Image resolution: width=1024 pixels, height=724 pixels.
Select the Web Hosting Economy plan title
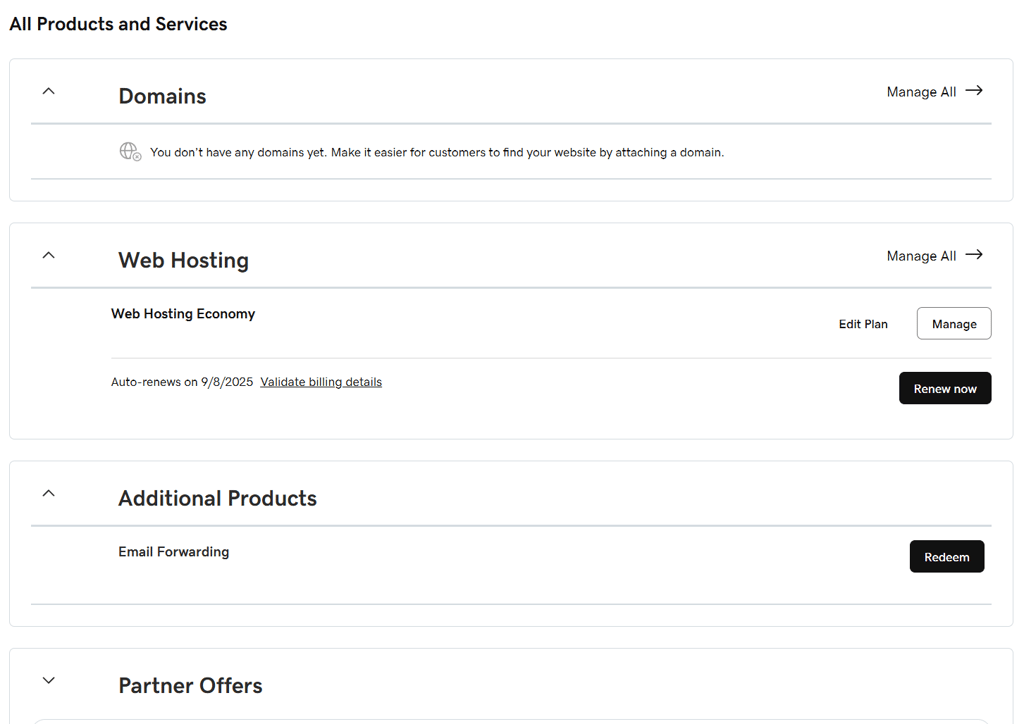click(x=183, y=314)
